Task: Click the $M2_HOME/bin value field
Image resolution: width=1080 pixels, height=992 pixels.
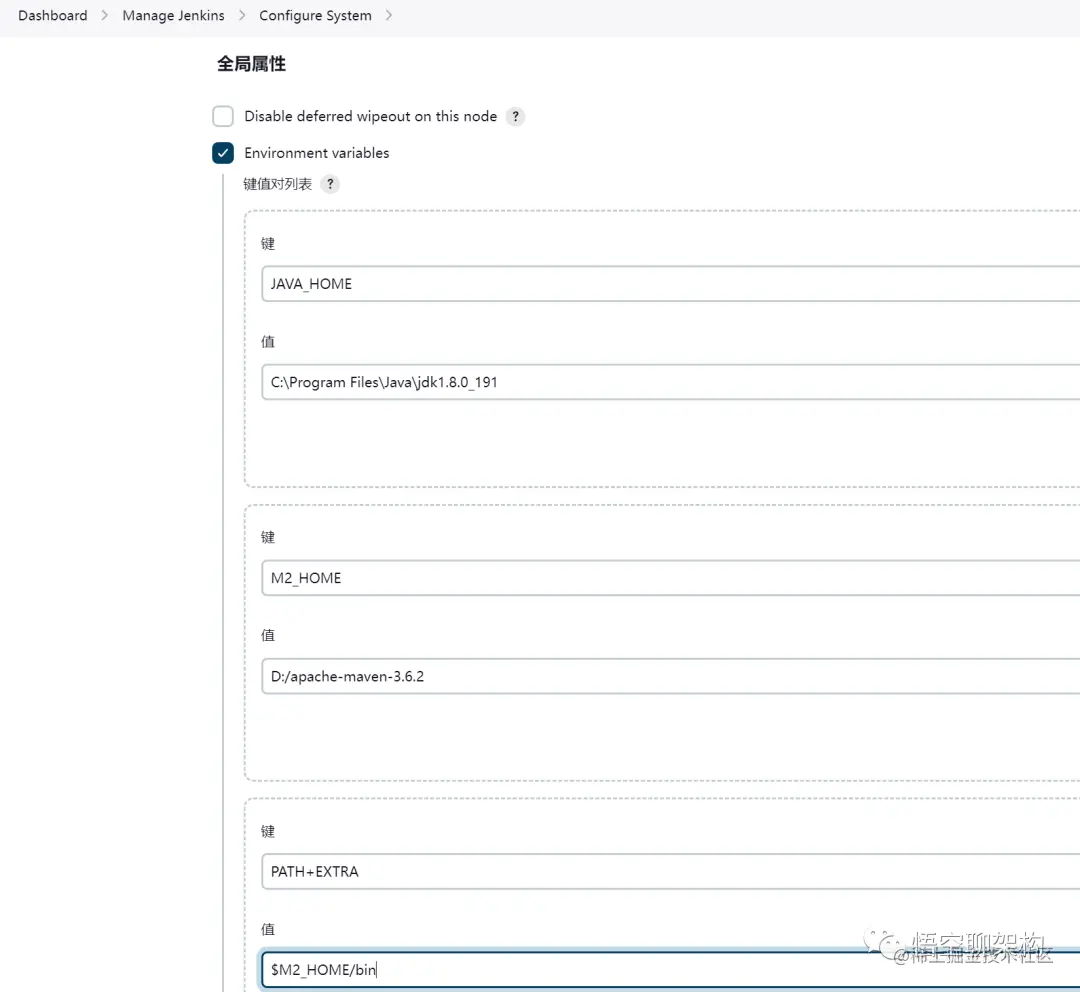Action: [670, 970]
